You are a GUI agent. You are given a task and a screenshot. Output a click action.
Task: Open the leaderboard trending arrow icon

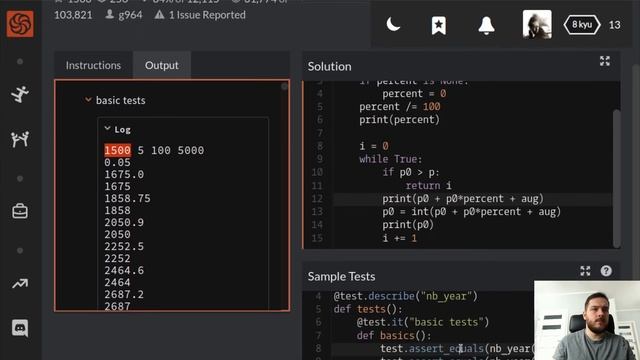click(20, 283)
